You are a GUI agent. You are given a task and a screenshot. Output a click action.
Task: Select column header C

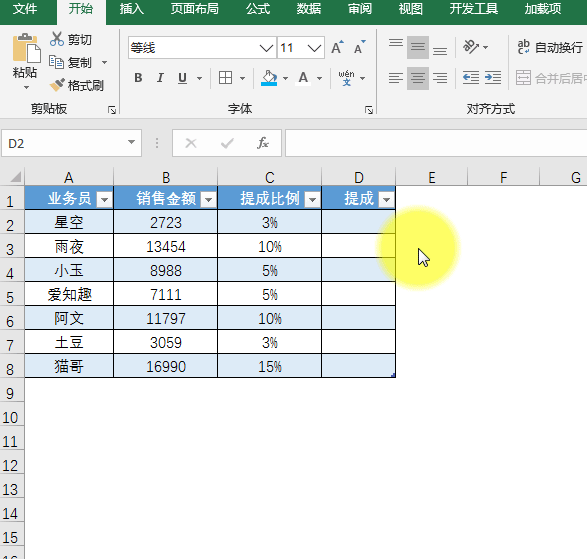pos(270,177)
